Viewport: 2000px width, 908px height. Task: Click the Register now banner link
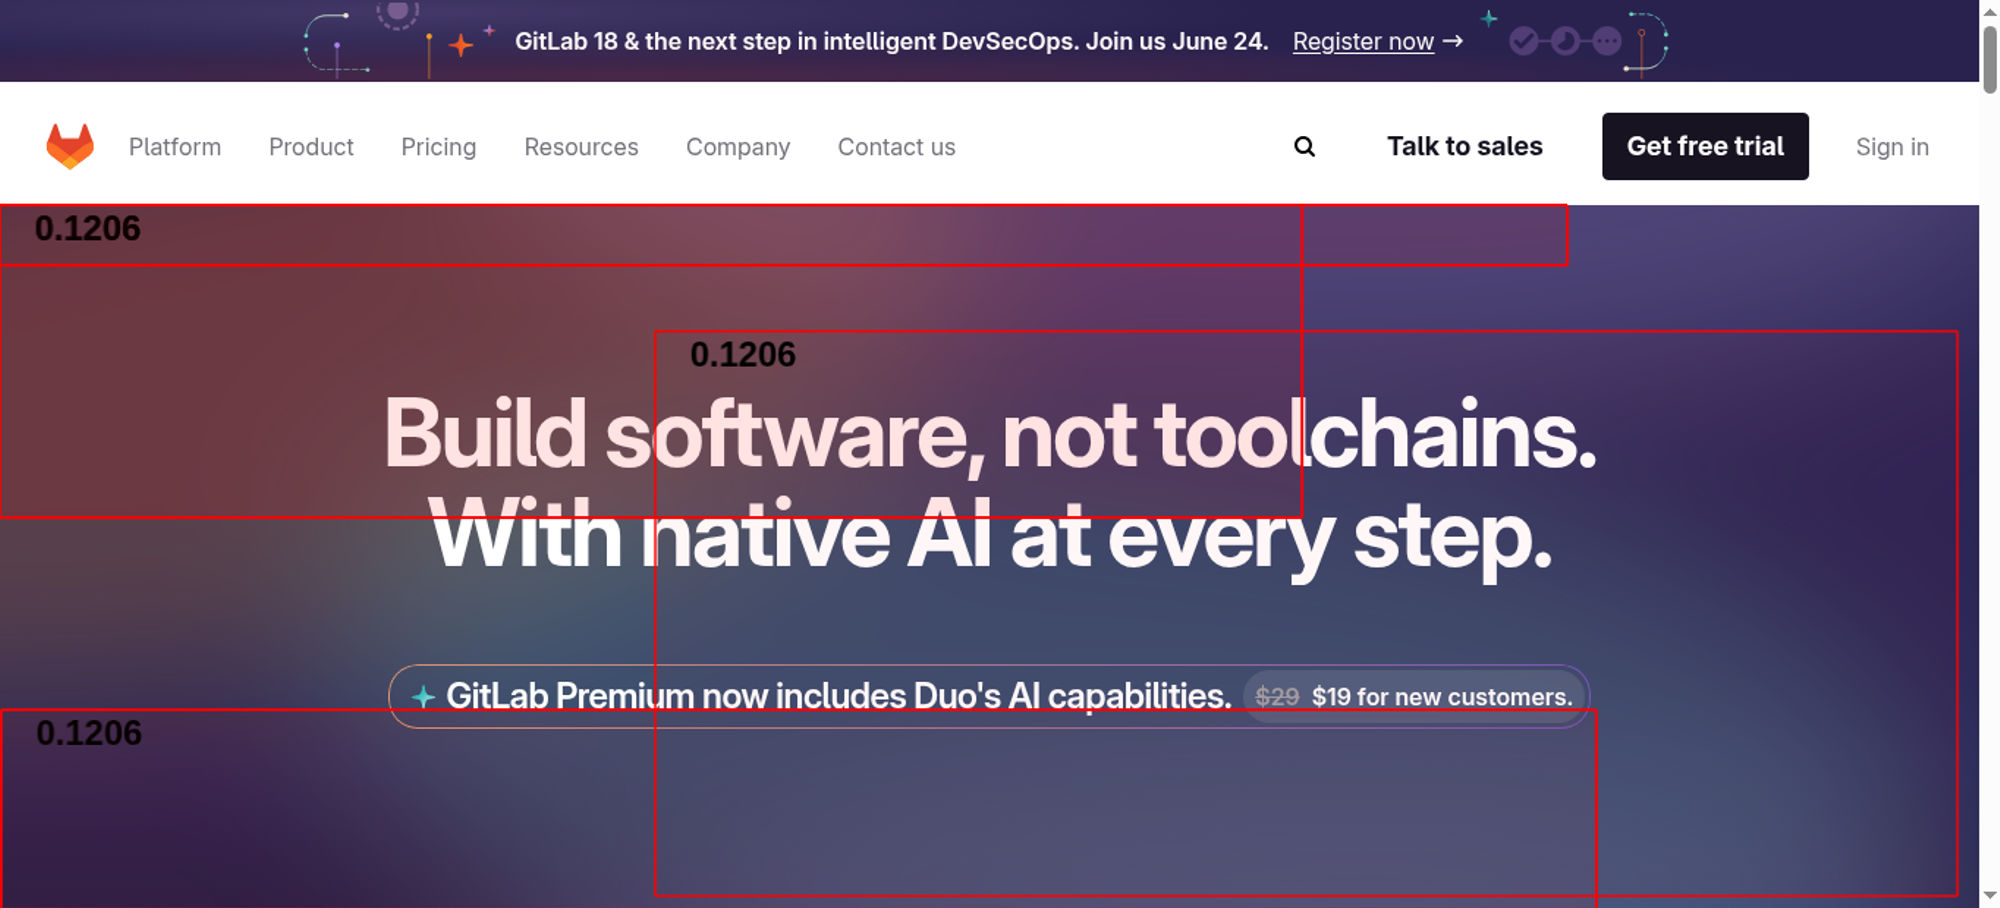coord(1377,41)
